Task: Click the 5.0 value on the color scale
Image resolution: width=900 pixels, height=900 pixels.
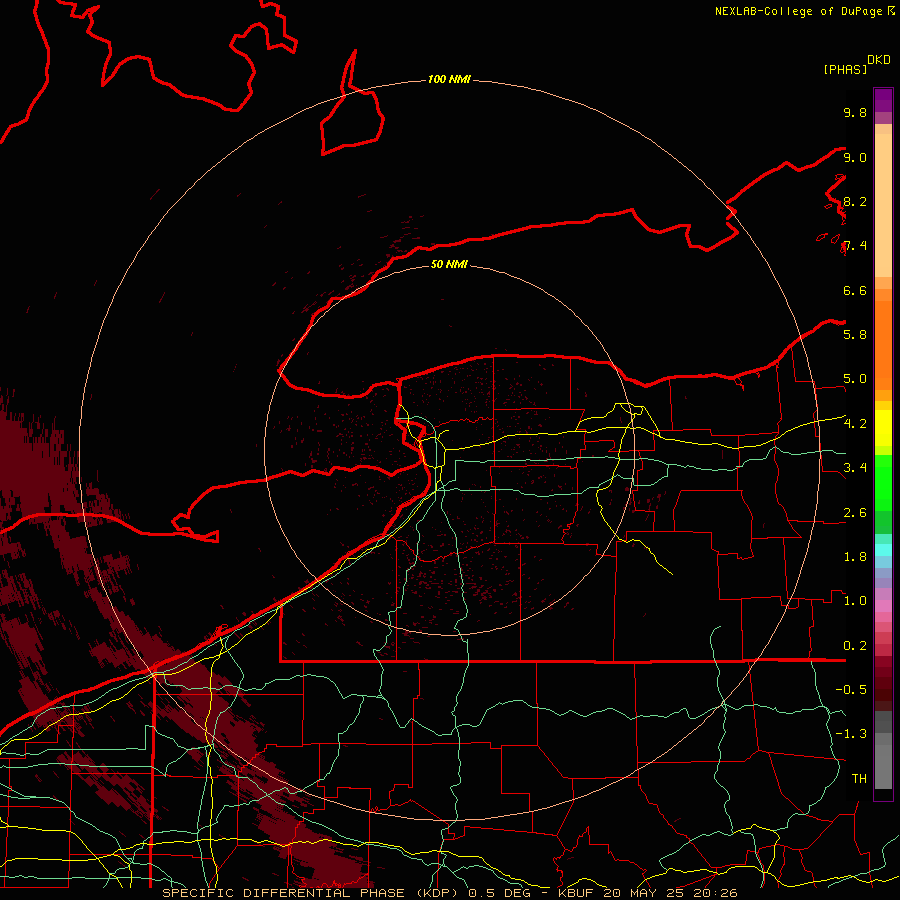Action: tap(855, 379)
